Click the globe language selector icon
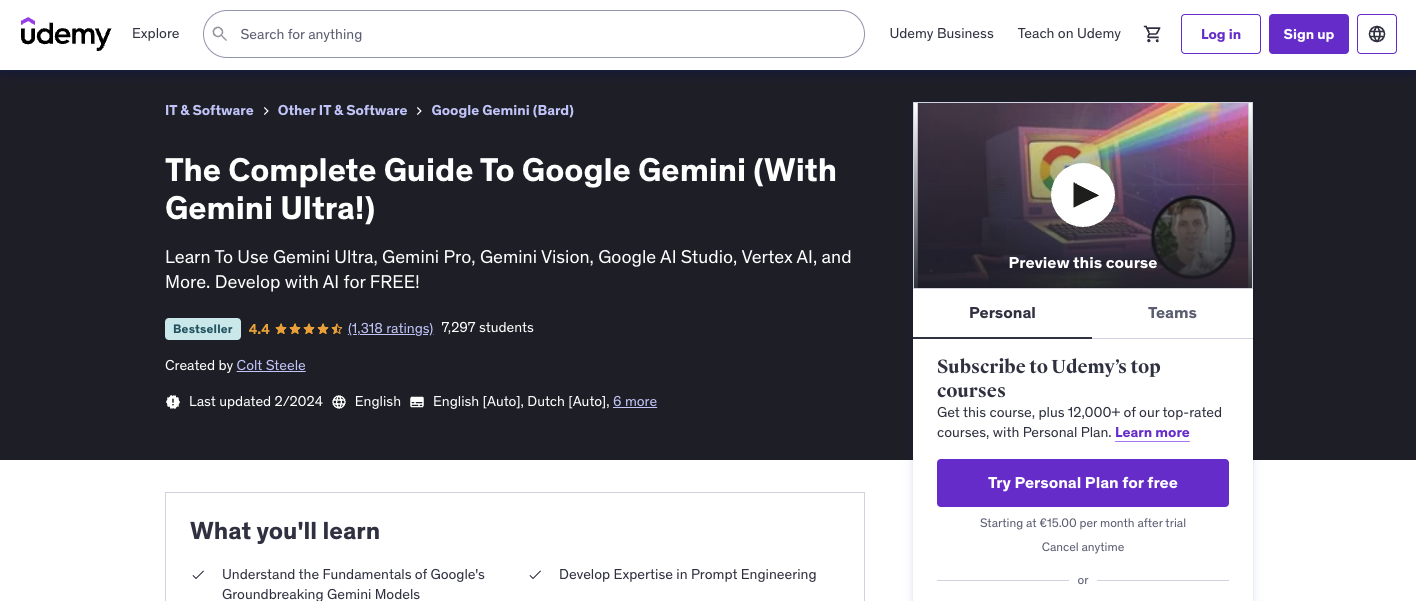 [x=1376, y=33]
